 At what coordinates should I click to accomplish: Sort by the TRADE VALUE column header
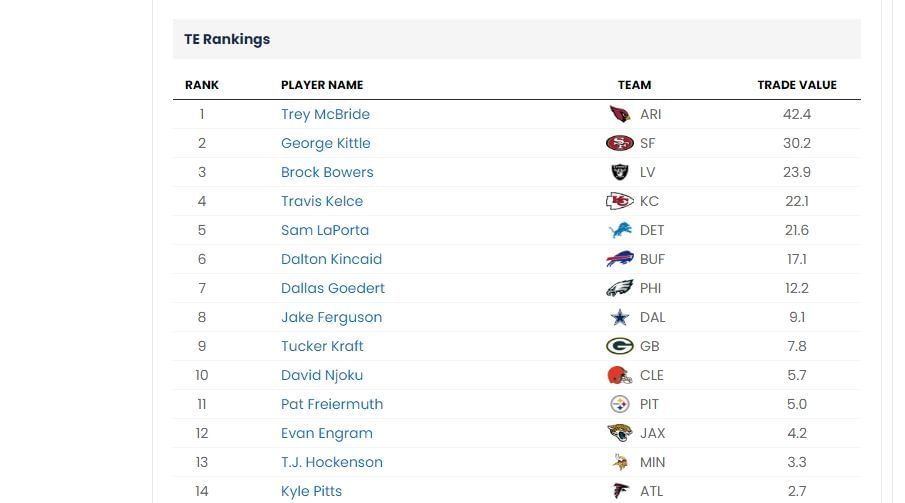(x=797, y=85)
